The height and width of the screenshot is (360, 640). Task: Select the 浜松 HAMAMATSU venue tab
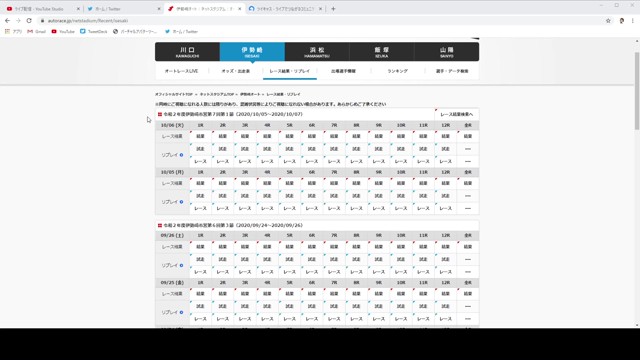click(317, 52)
